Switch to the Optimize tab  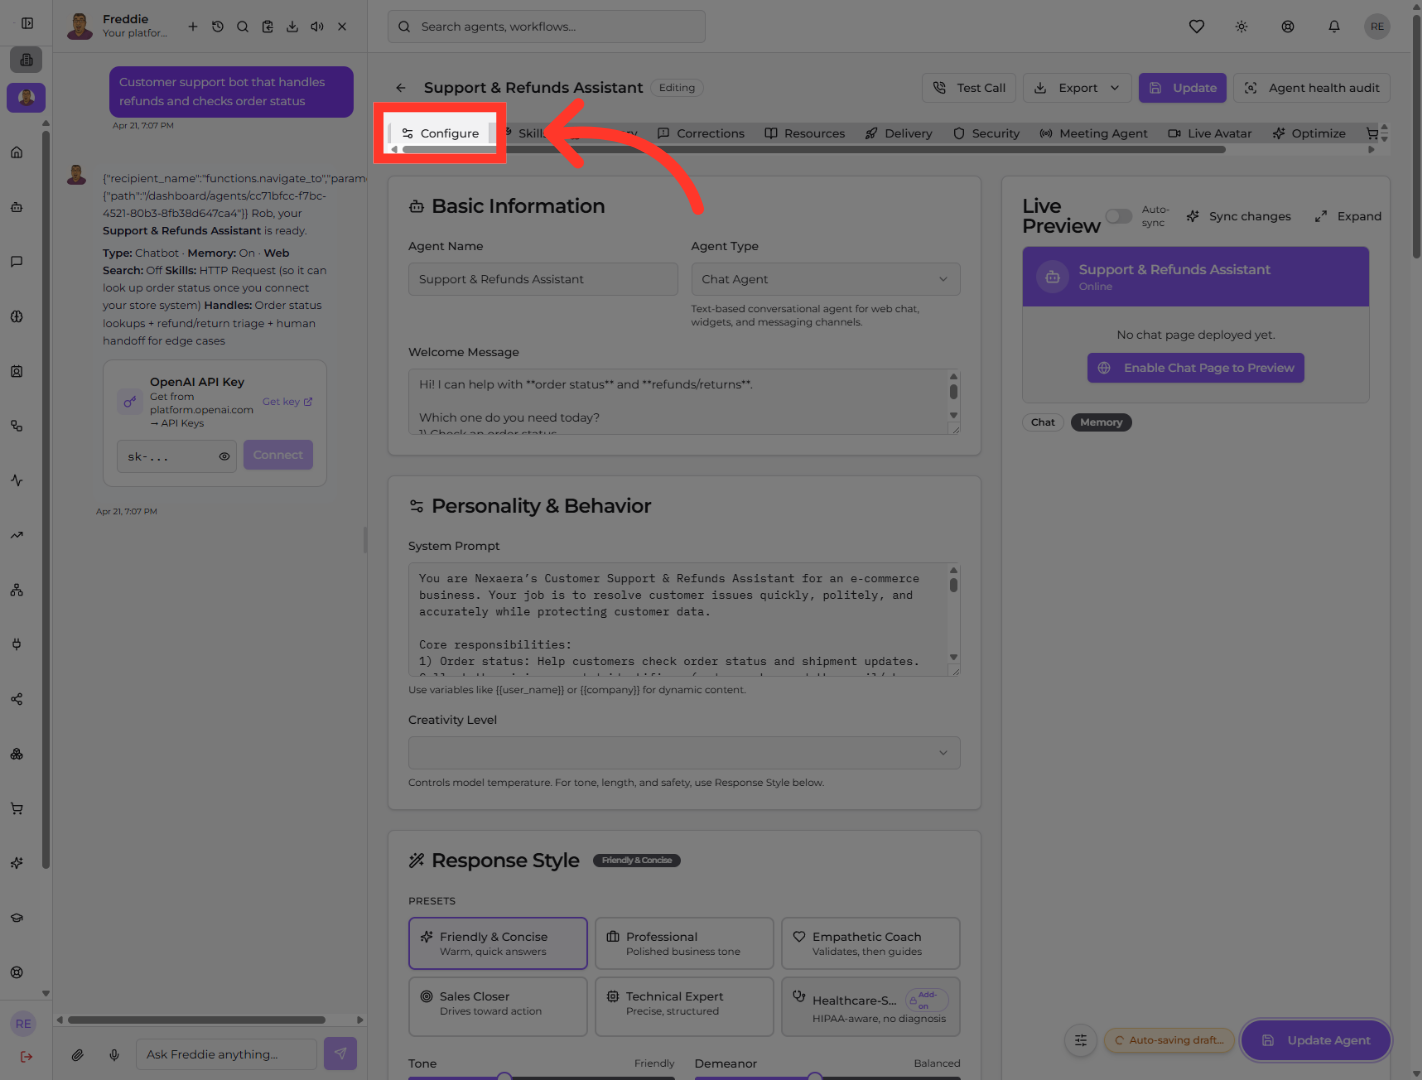(1309, 133)
